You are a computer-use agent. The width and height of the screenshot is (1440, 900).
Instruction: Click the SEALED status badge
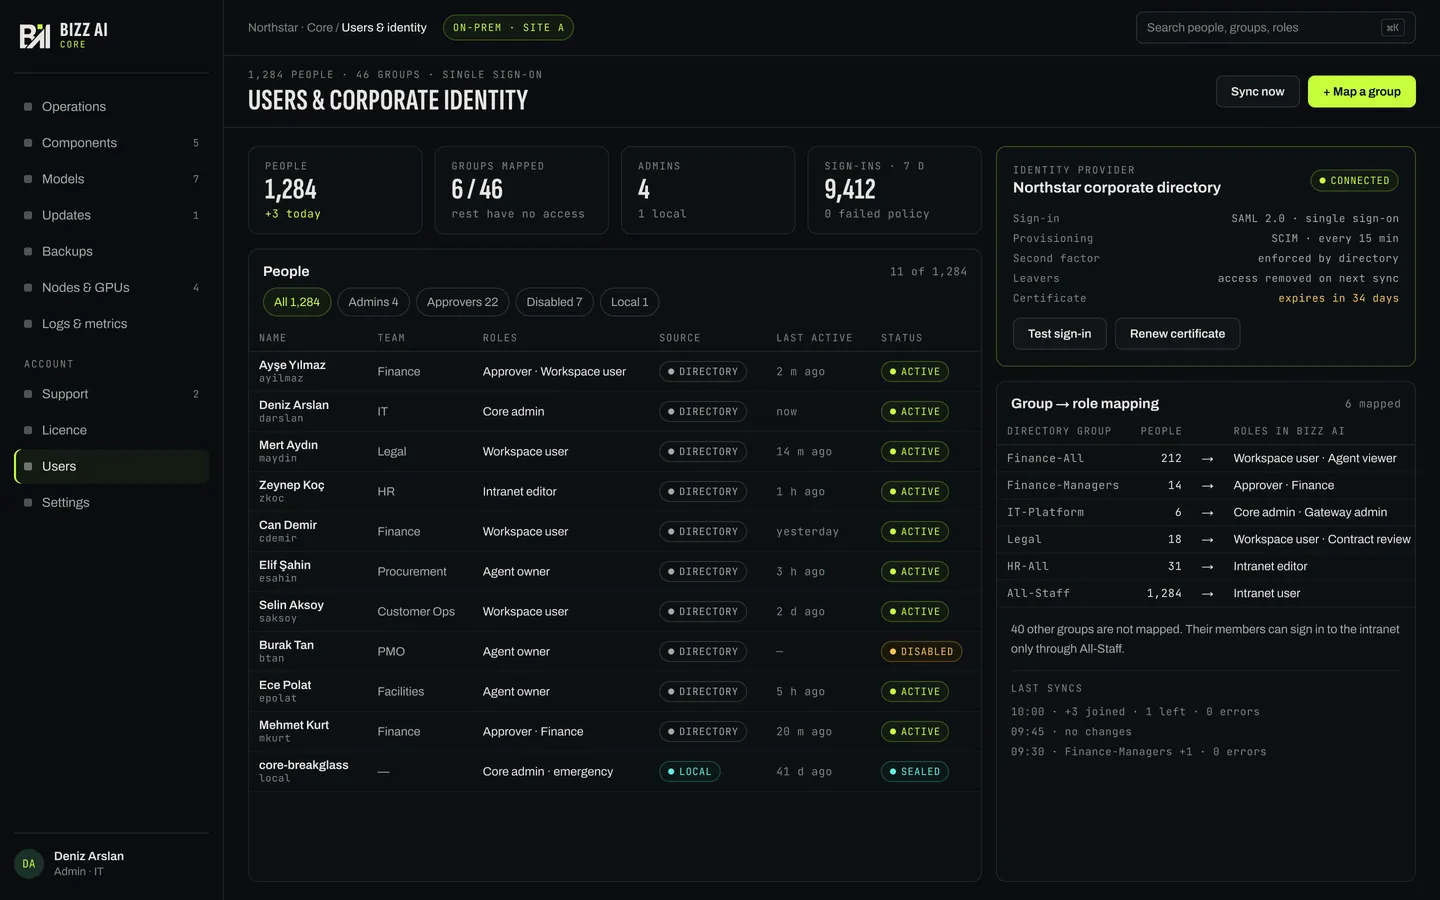pyautogui.click(x=914, y=772)
